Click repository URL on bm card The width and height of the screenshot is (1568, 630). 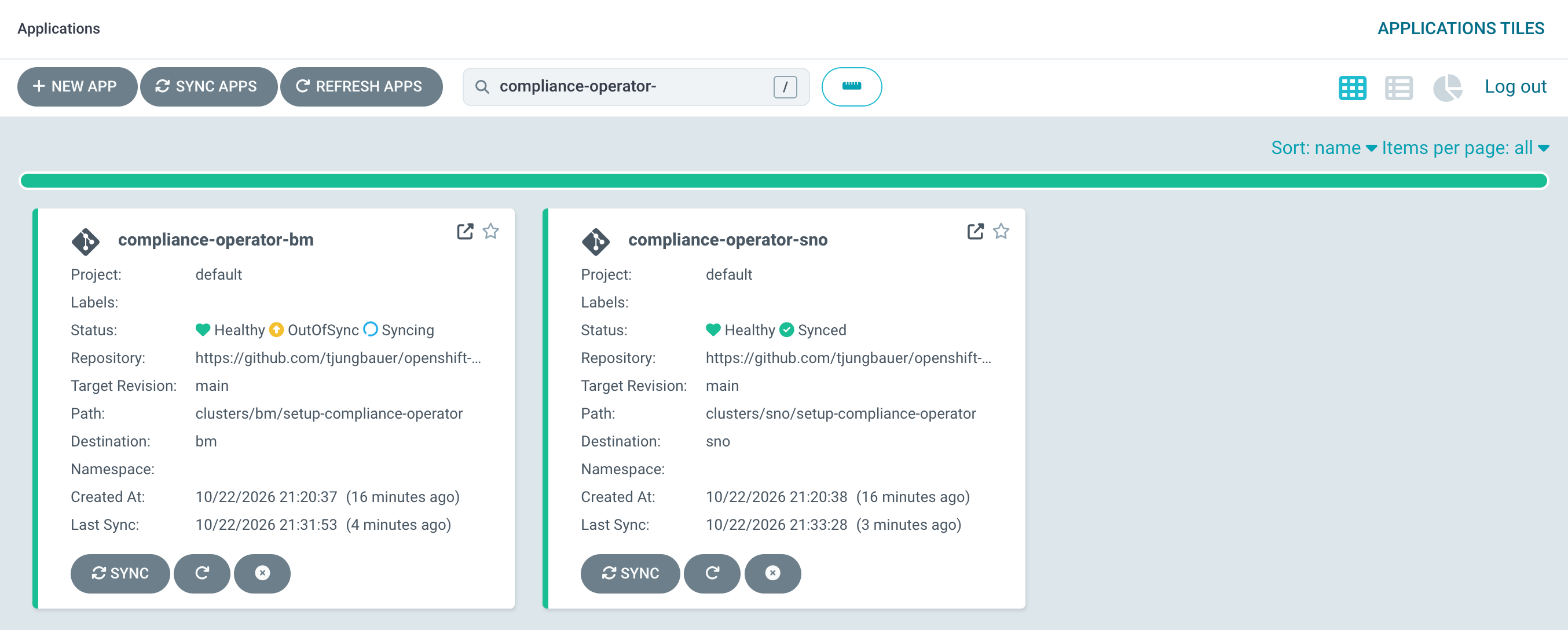[x=338, y=358]
